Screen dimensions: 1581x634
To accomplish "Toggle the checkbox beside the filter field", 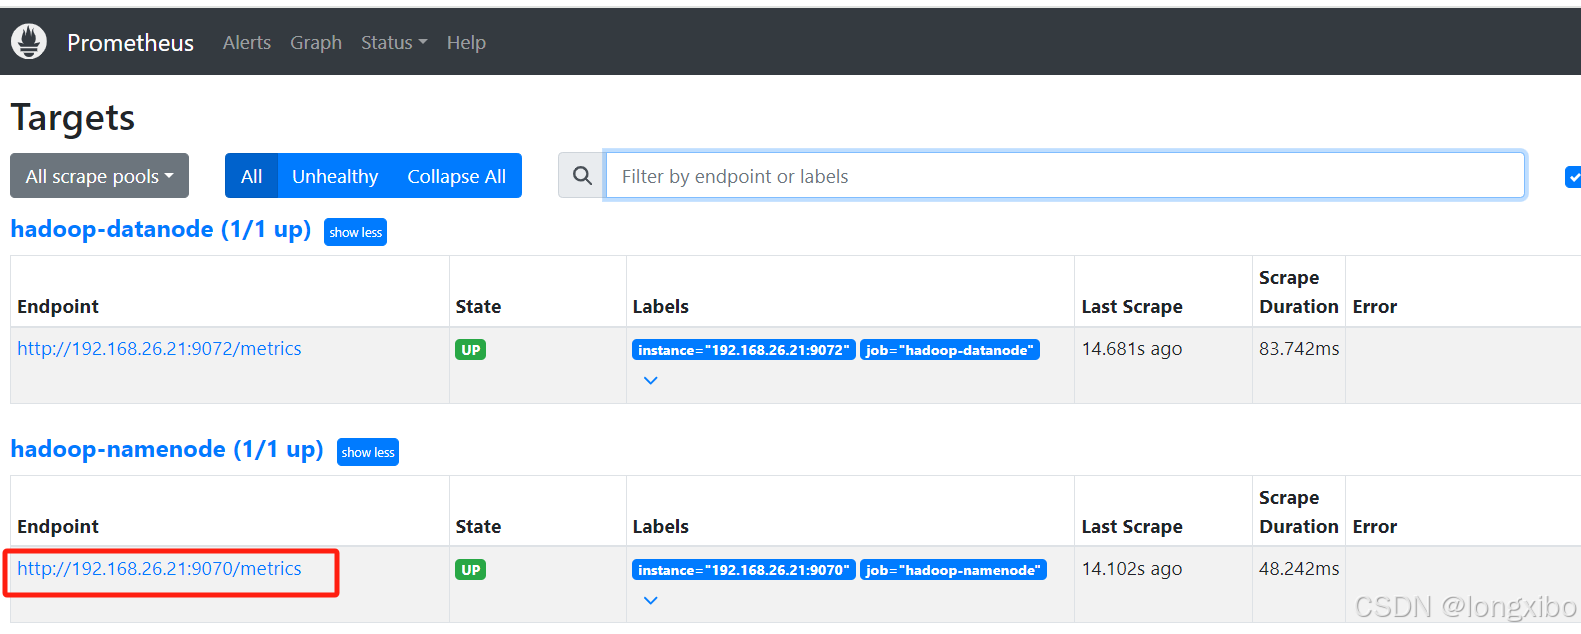I will point(1573,177).
